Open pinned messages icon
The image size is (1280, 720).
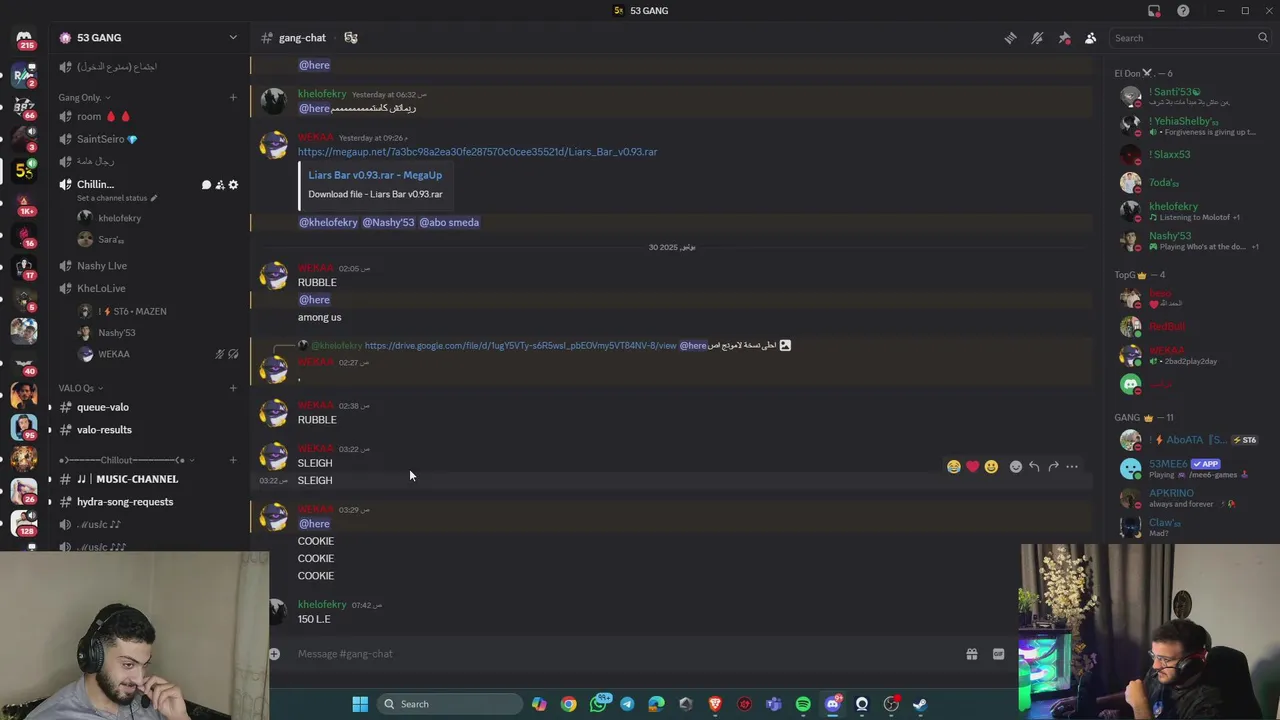click(x=1064, y=38)
